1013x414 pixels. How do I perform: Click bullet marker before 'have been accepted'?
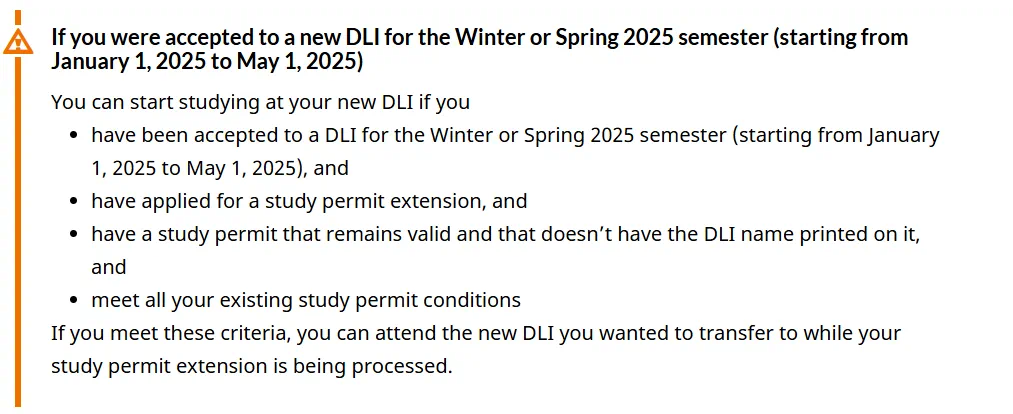74,136
